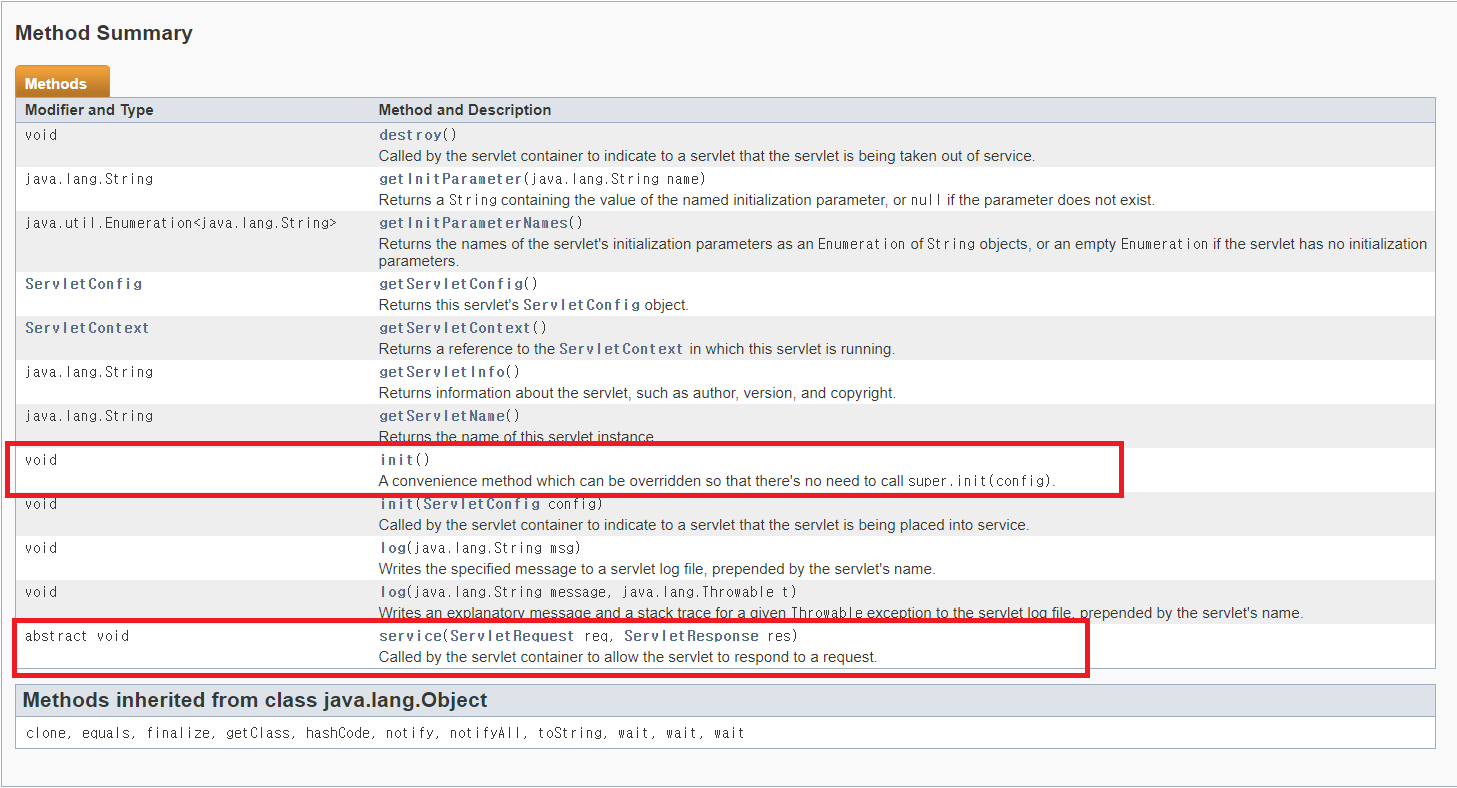
Task: Open the getServletName method link
Action: [442, 416]
